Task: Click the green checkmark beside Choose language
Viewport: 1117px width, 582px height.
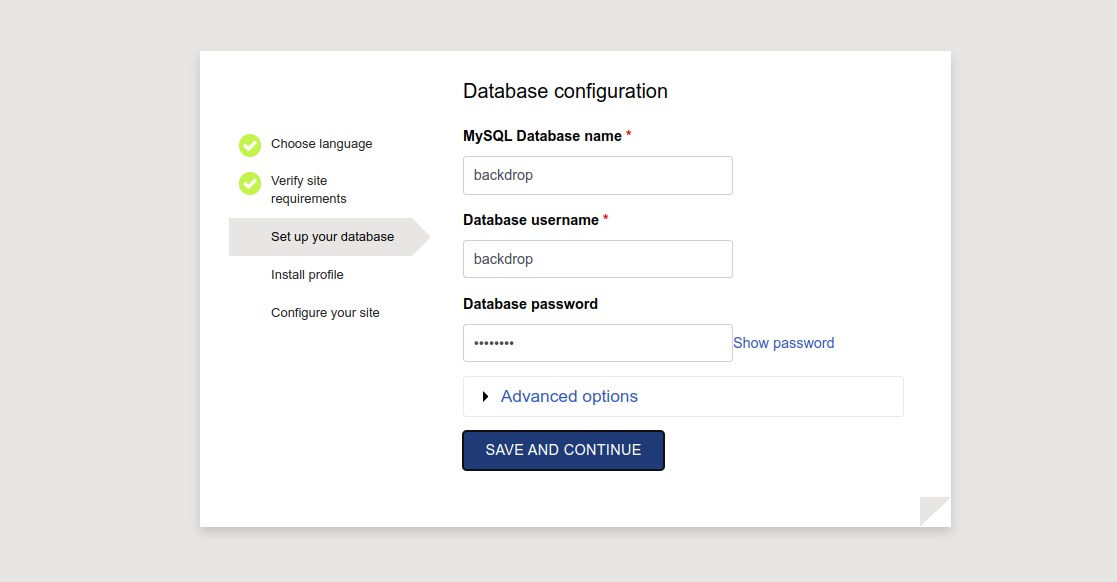Action: pyautogui.click(x=250, y=145)
